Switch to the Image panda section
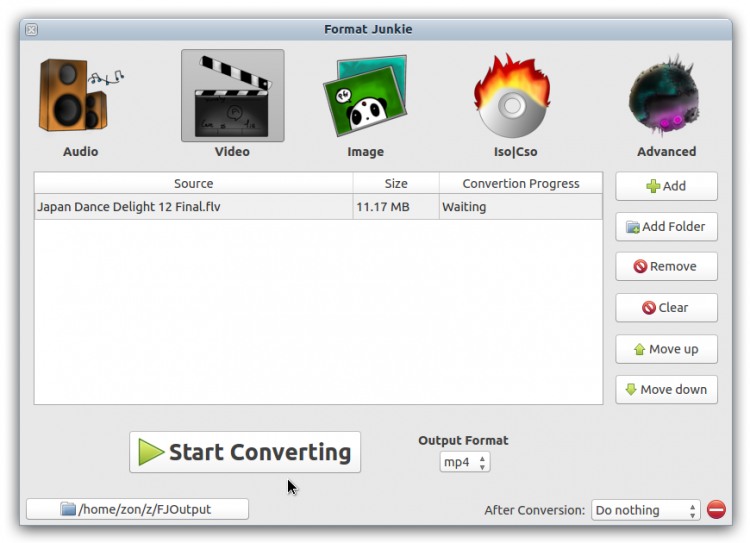750x543 pixels. point(365,96)
